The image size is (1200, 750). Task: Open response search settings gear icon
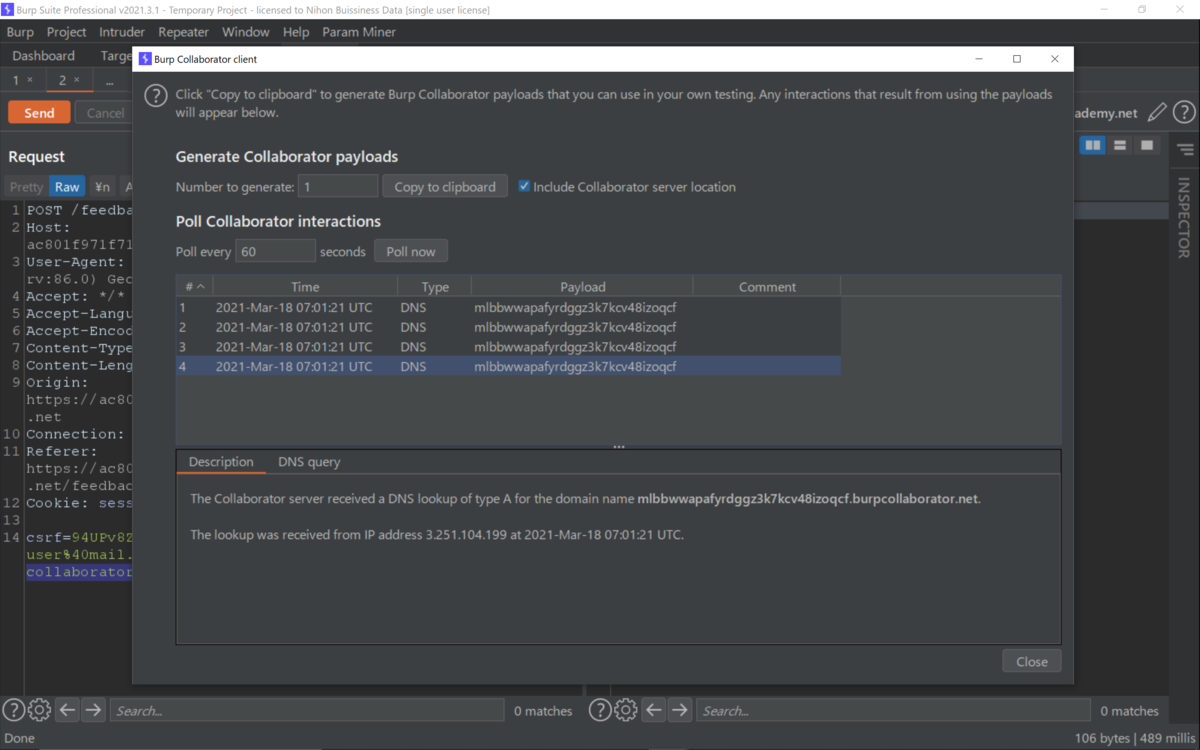pyautogui.click(x=626, y=710)
